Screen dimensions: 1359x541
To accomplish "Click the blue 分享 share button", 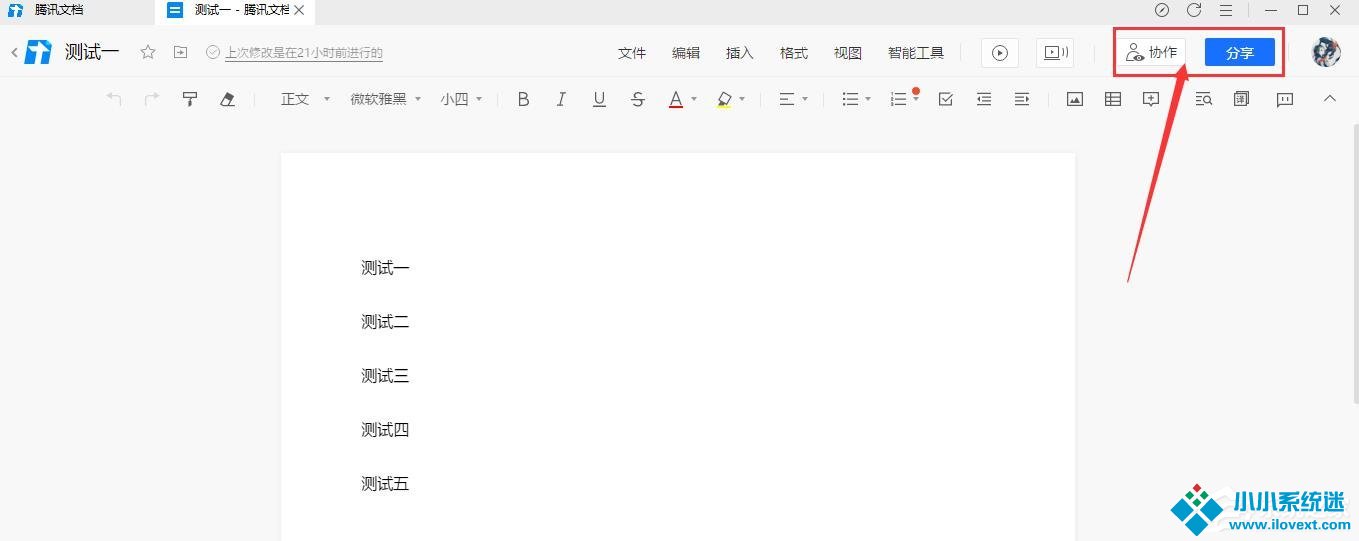I will [1240, 53].
